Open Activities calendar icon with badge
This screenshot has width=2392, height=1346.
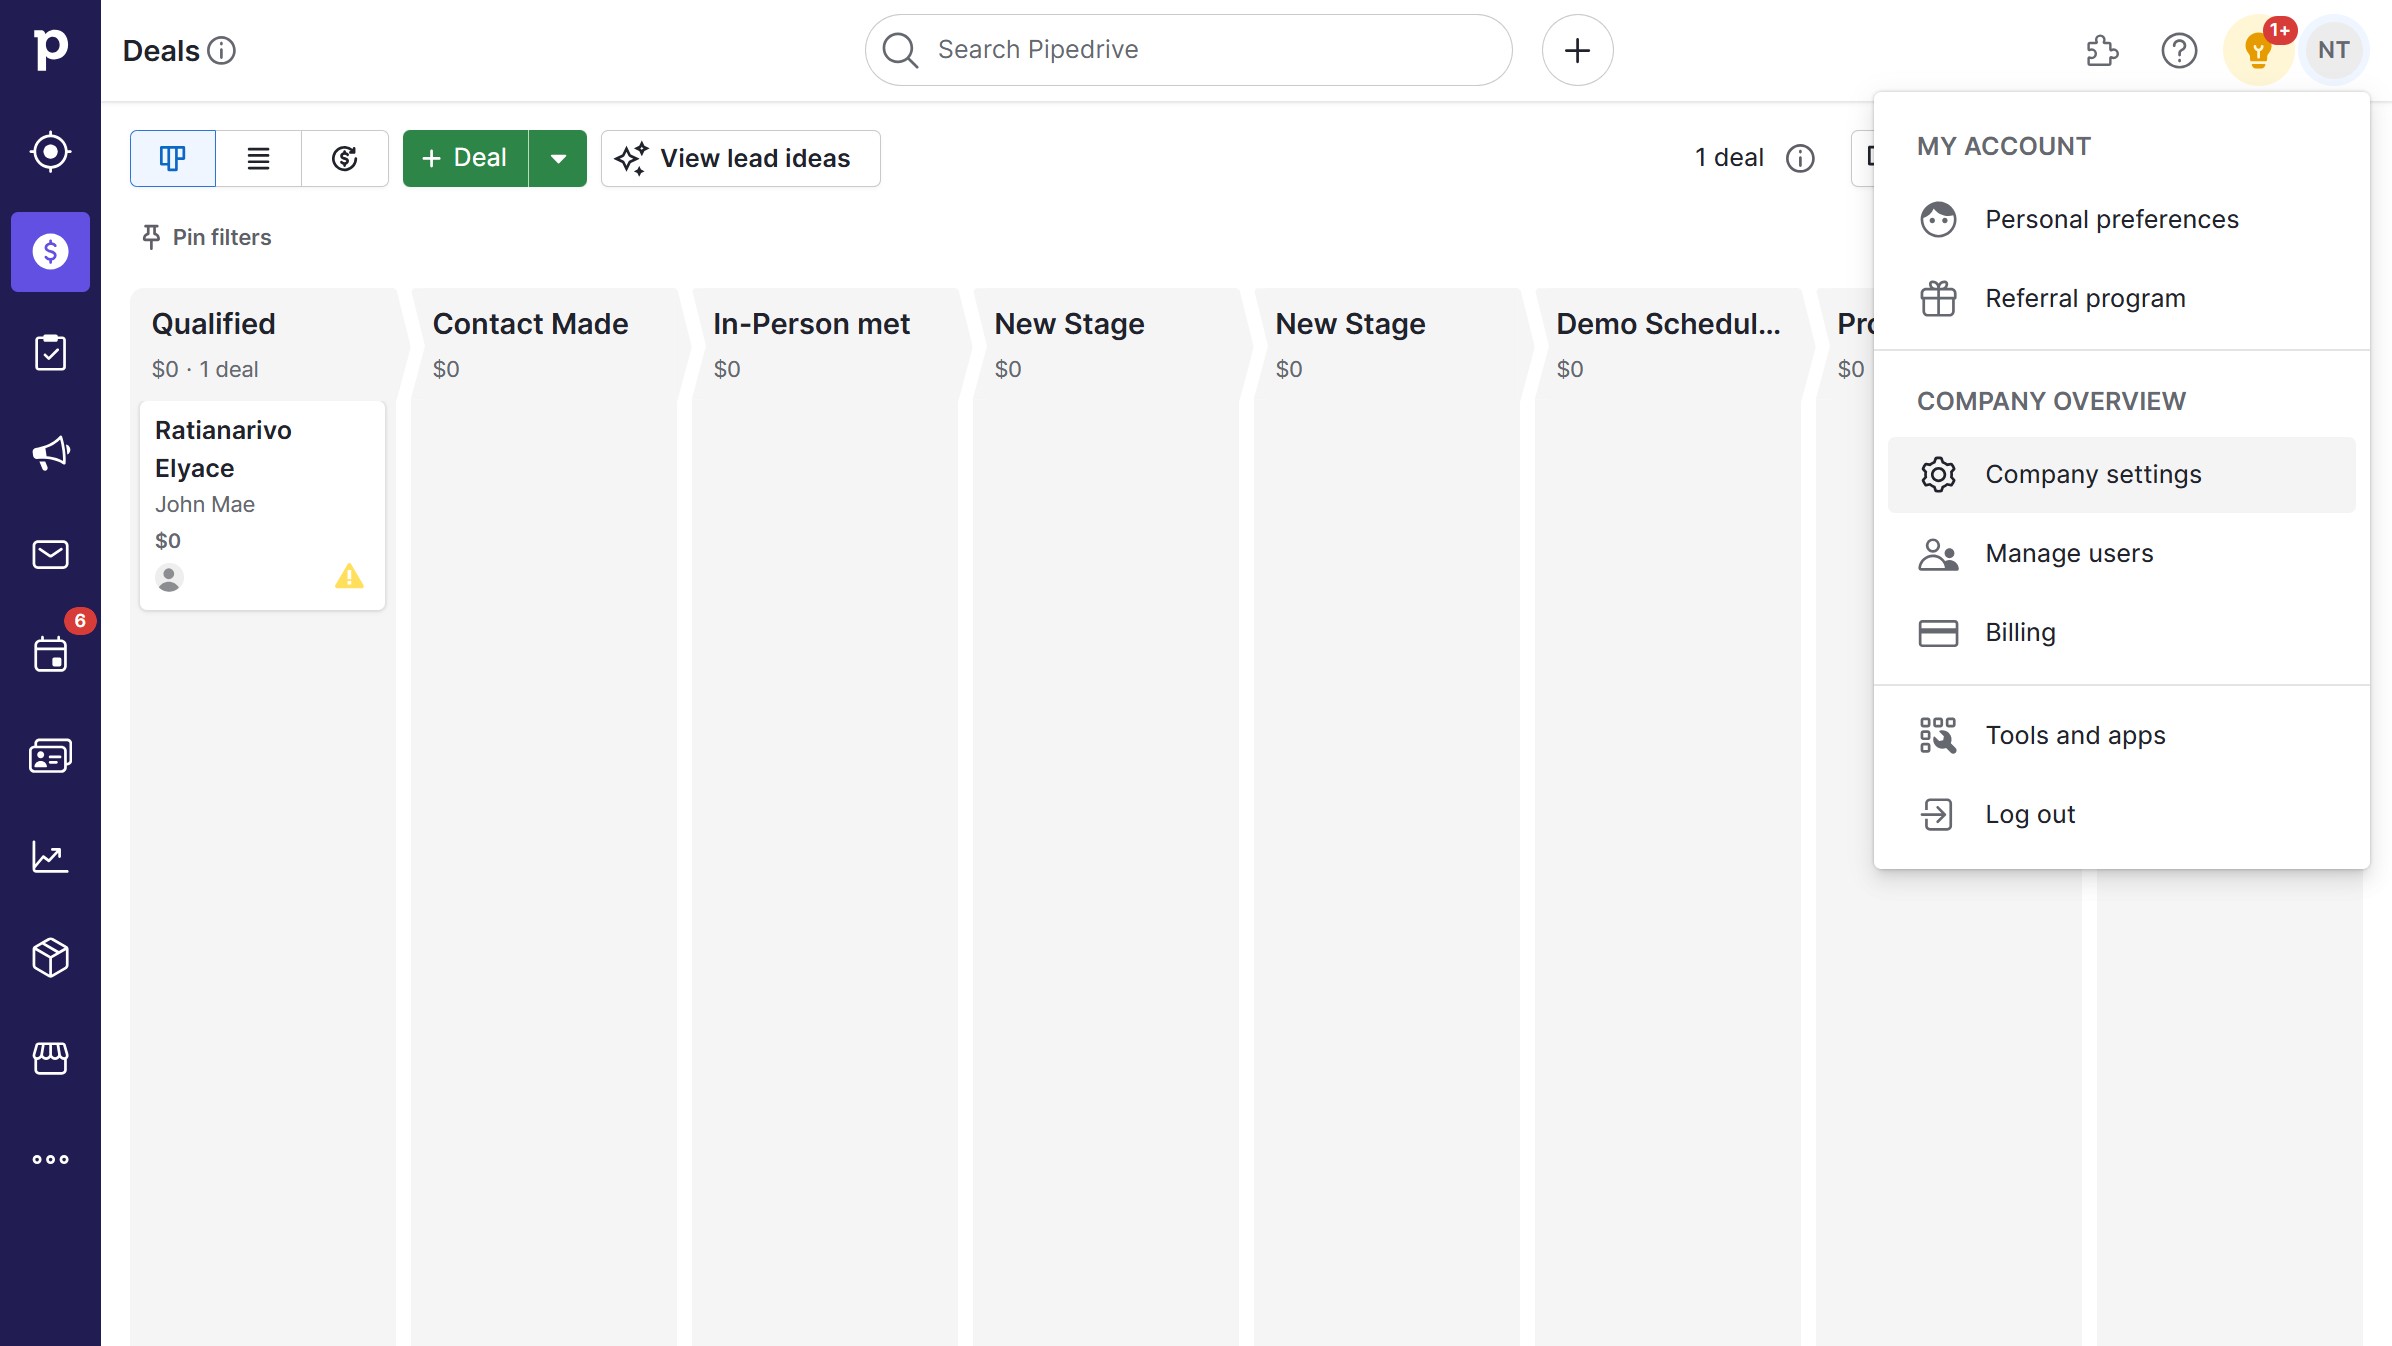point(50,655)
